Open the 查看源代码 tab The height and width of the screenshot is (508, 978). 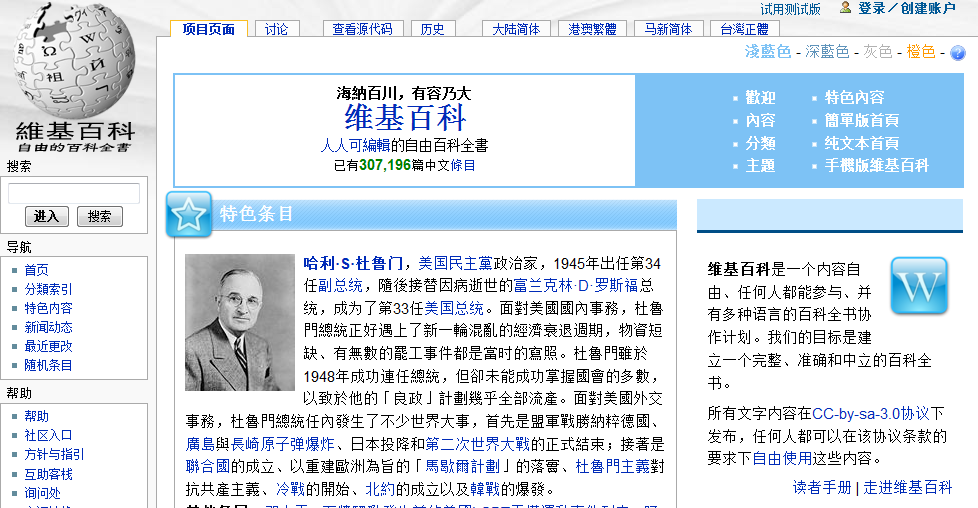point(362,29)
